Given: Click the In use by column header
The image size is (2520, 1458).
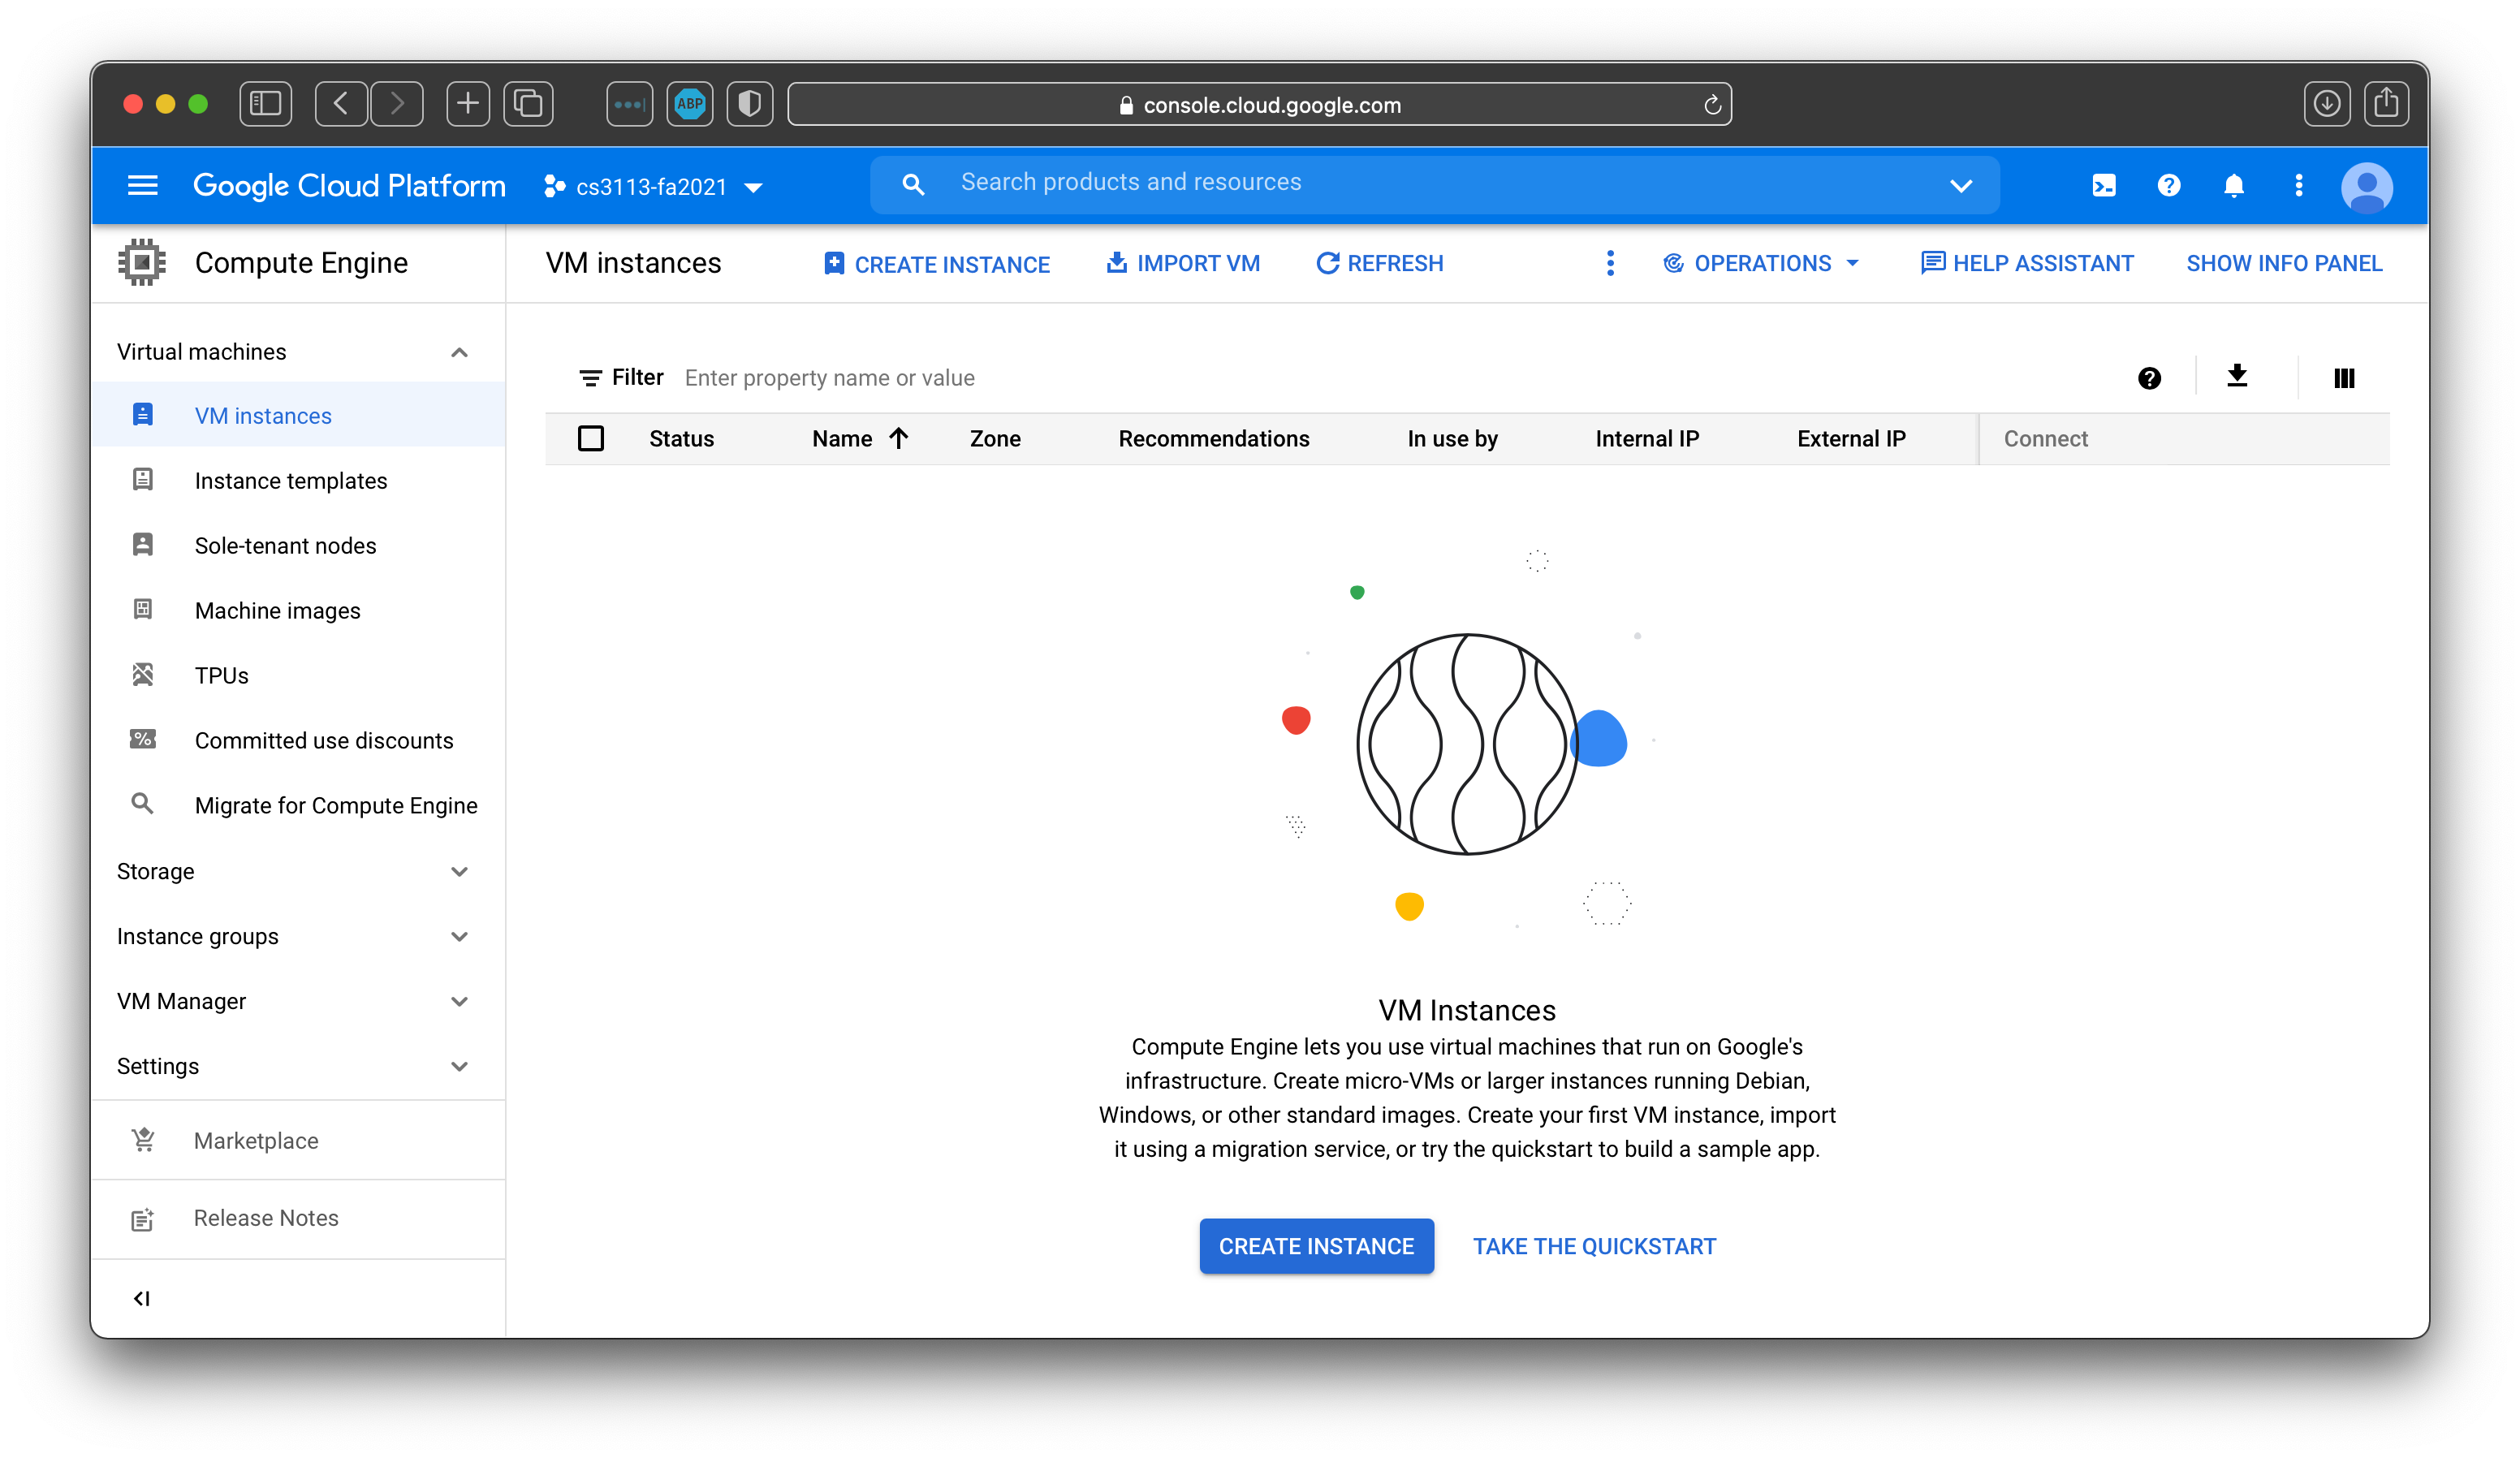Looking at the screenshot, I should pos(1452,438).
